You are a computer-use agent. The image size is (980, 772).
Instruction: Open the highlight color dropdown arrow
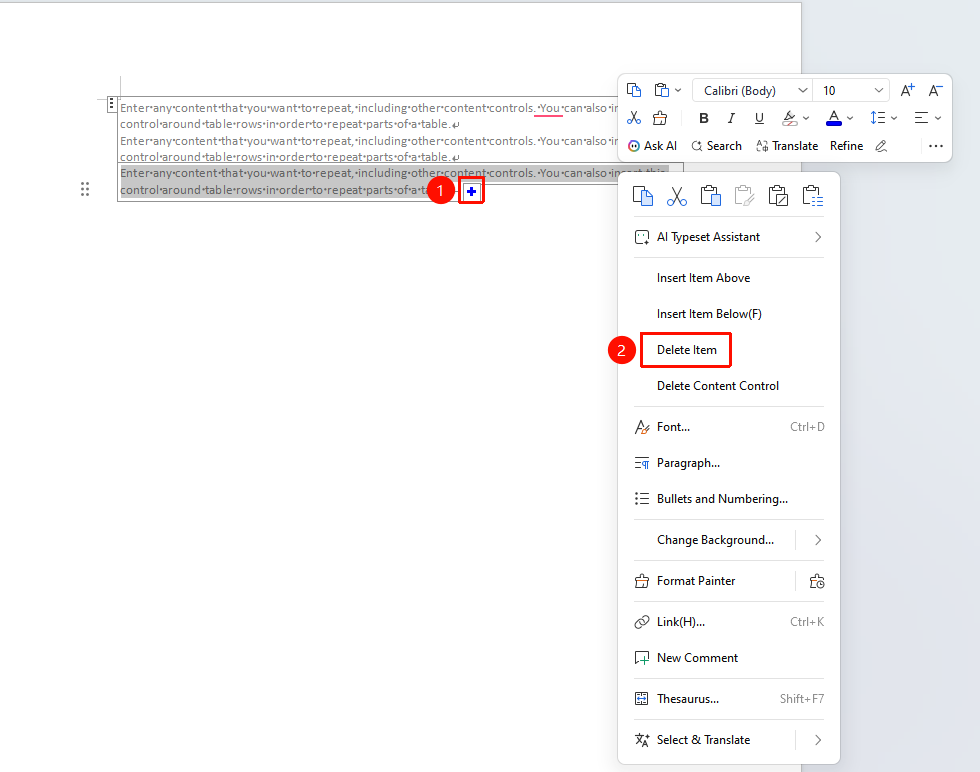806,118
